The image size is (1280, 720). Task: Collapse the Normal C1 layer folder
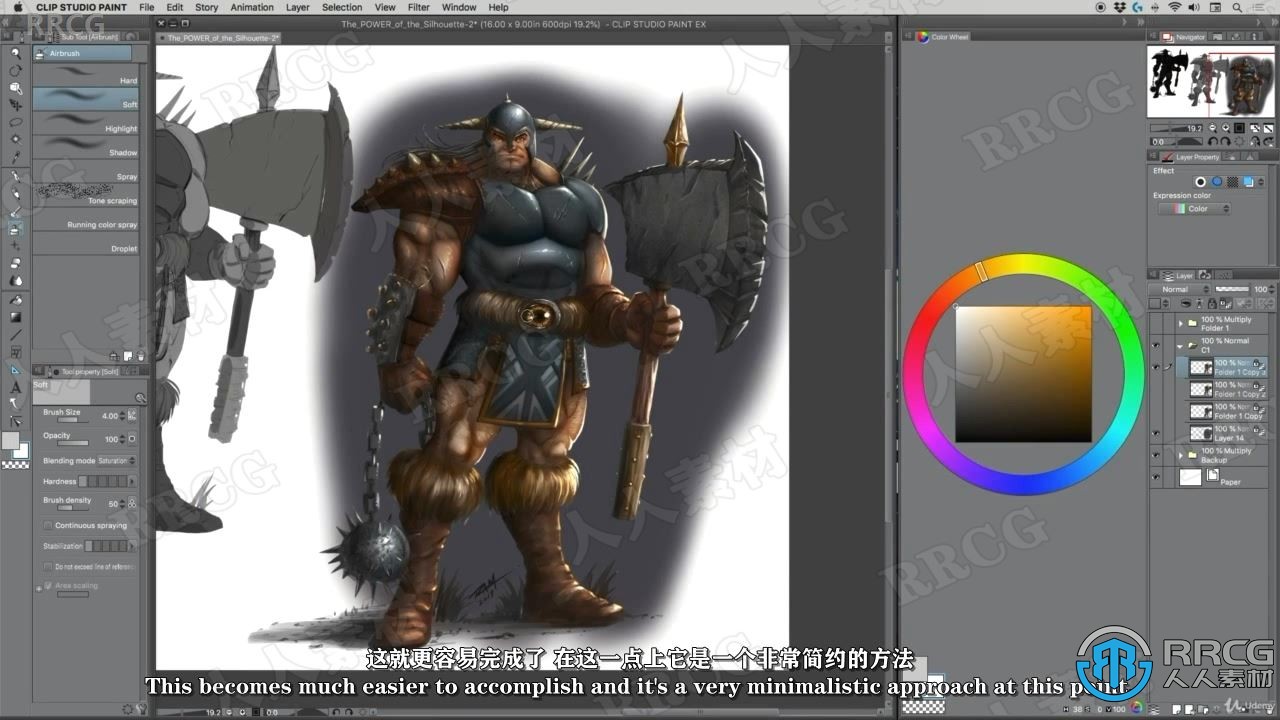coord(1180,345)
